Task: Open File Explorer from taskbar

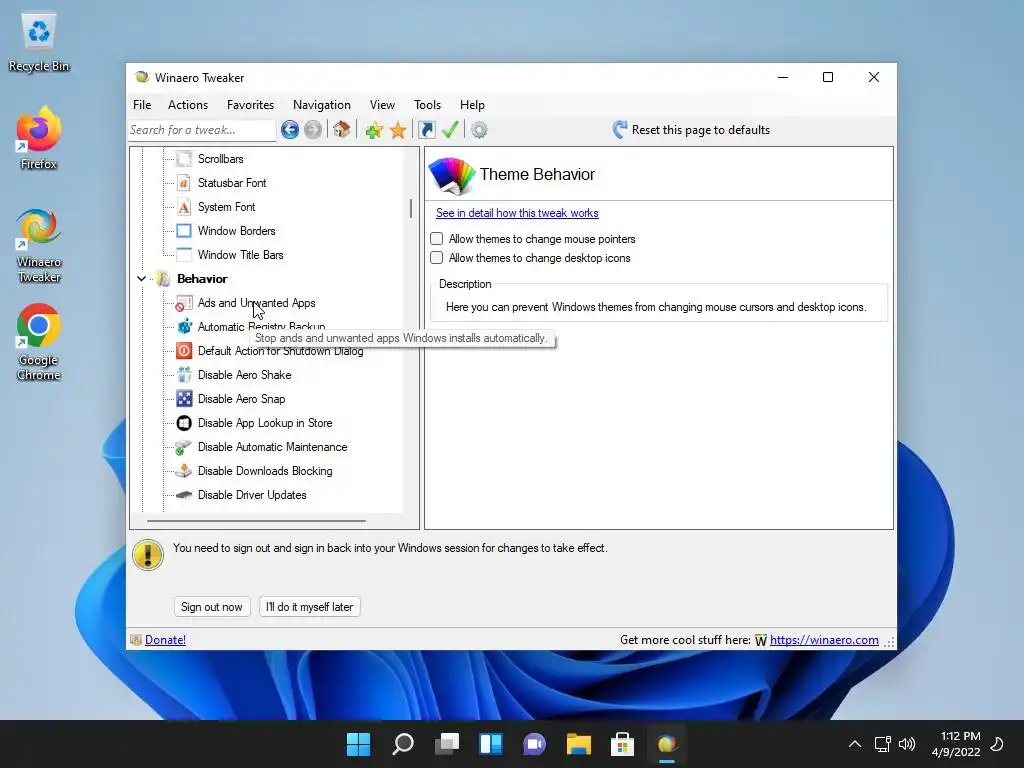Action: pos(579,744)
